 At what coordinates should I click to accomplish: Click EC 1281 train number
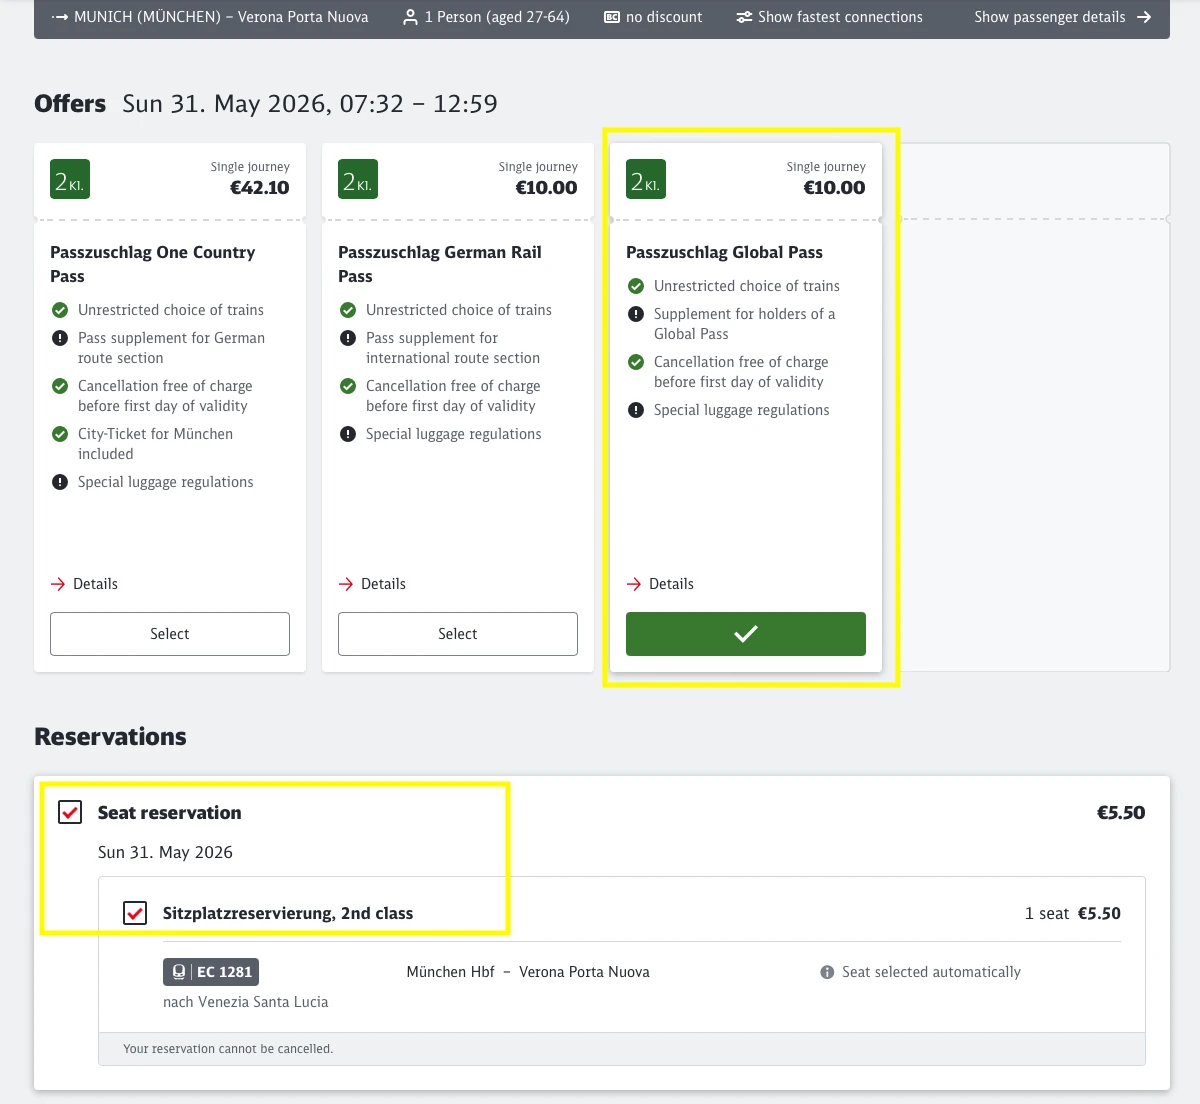[224, 972]
